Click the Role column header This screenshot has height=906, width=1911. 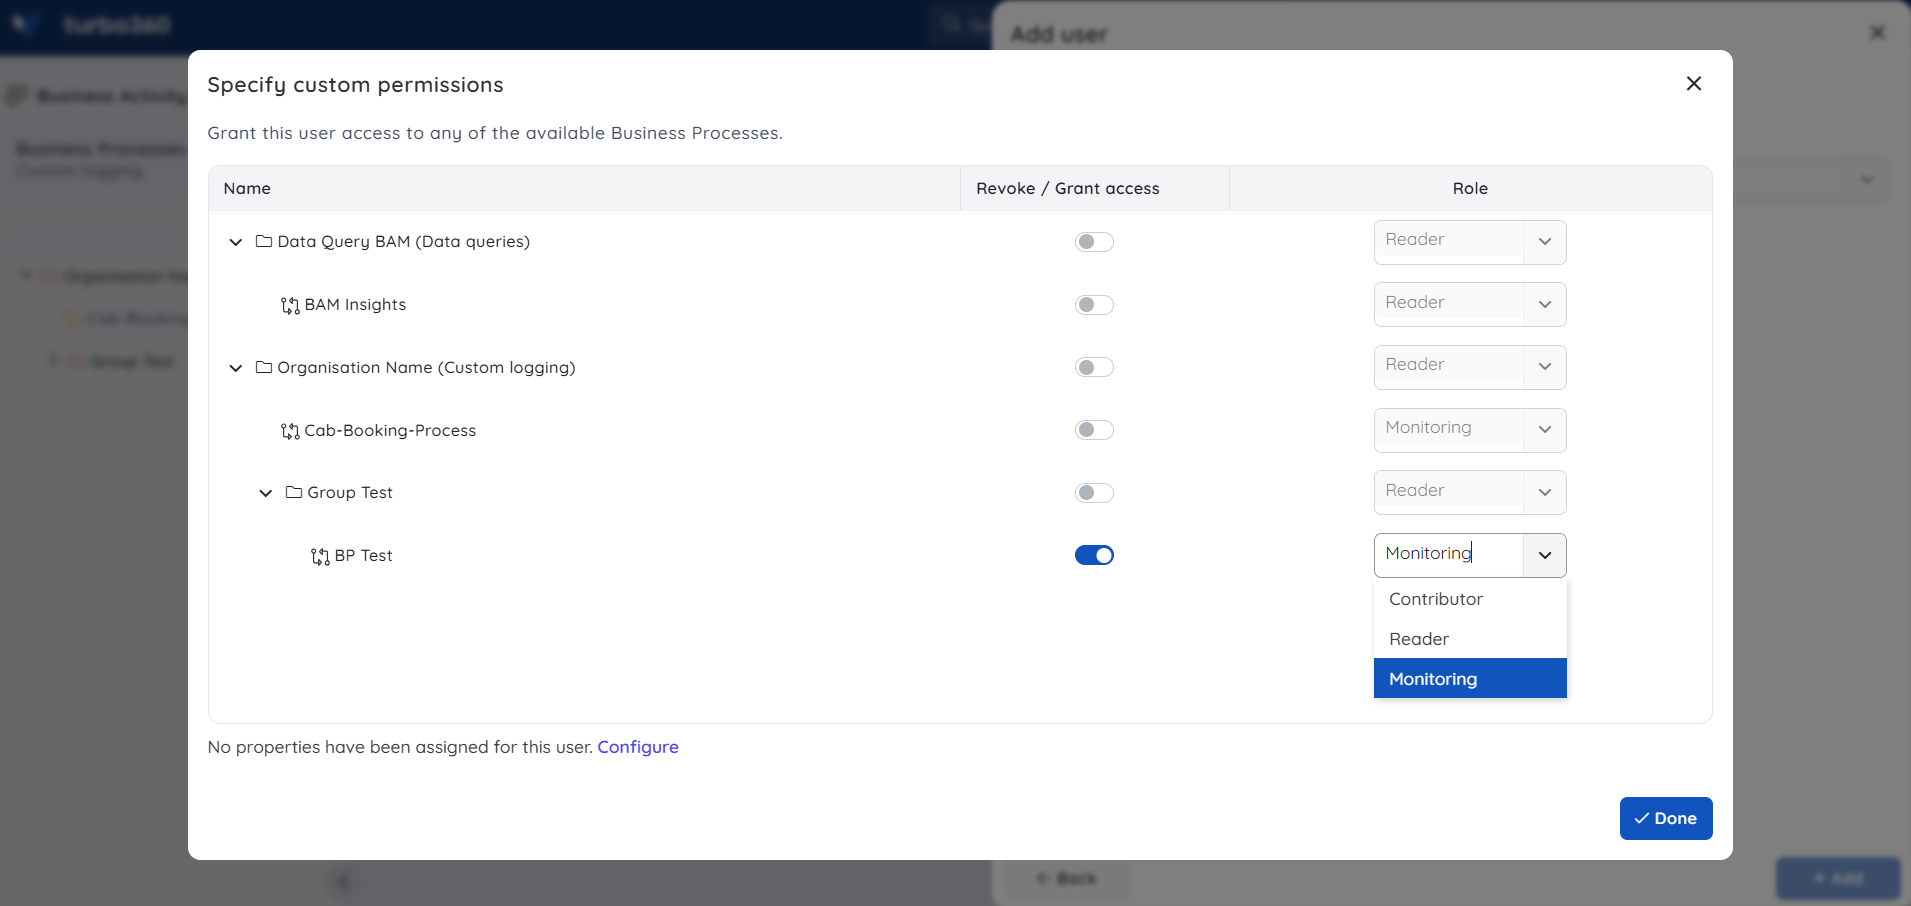tap(1470, 189)
